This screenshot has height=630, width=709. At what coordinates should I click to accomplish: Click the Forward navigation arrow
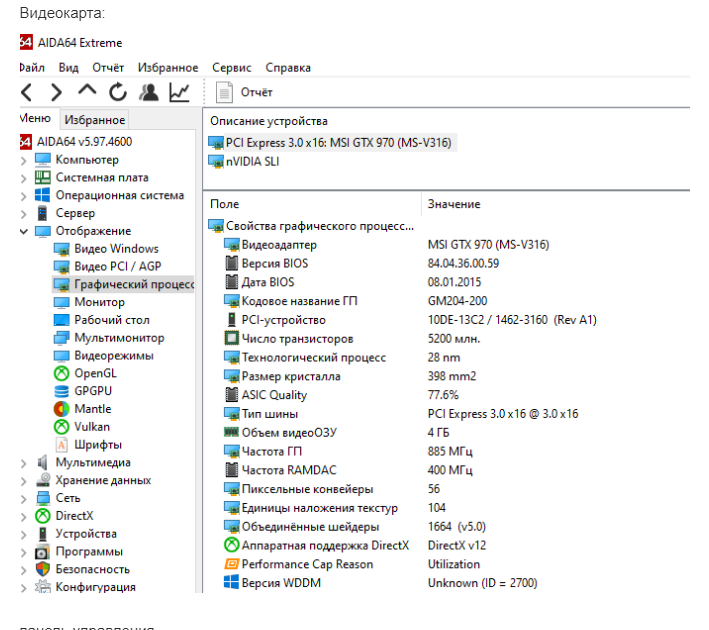56,93
